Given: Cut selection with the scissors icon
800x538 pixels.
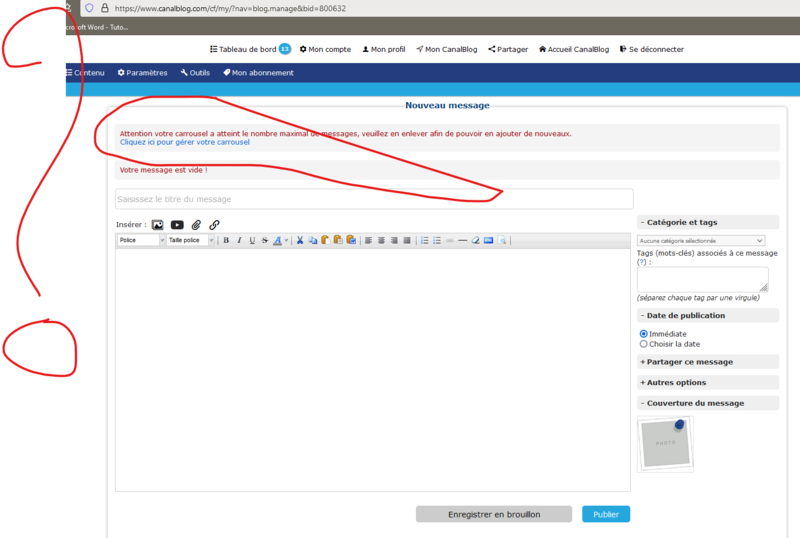Looking at the screenshot, I should click(300, 240).
